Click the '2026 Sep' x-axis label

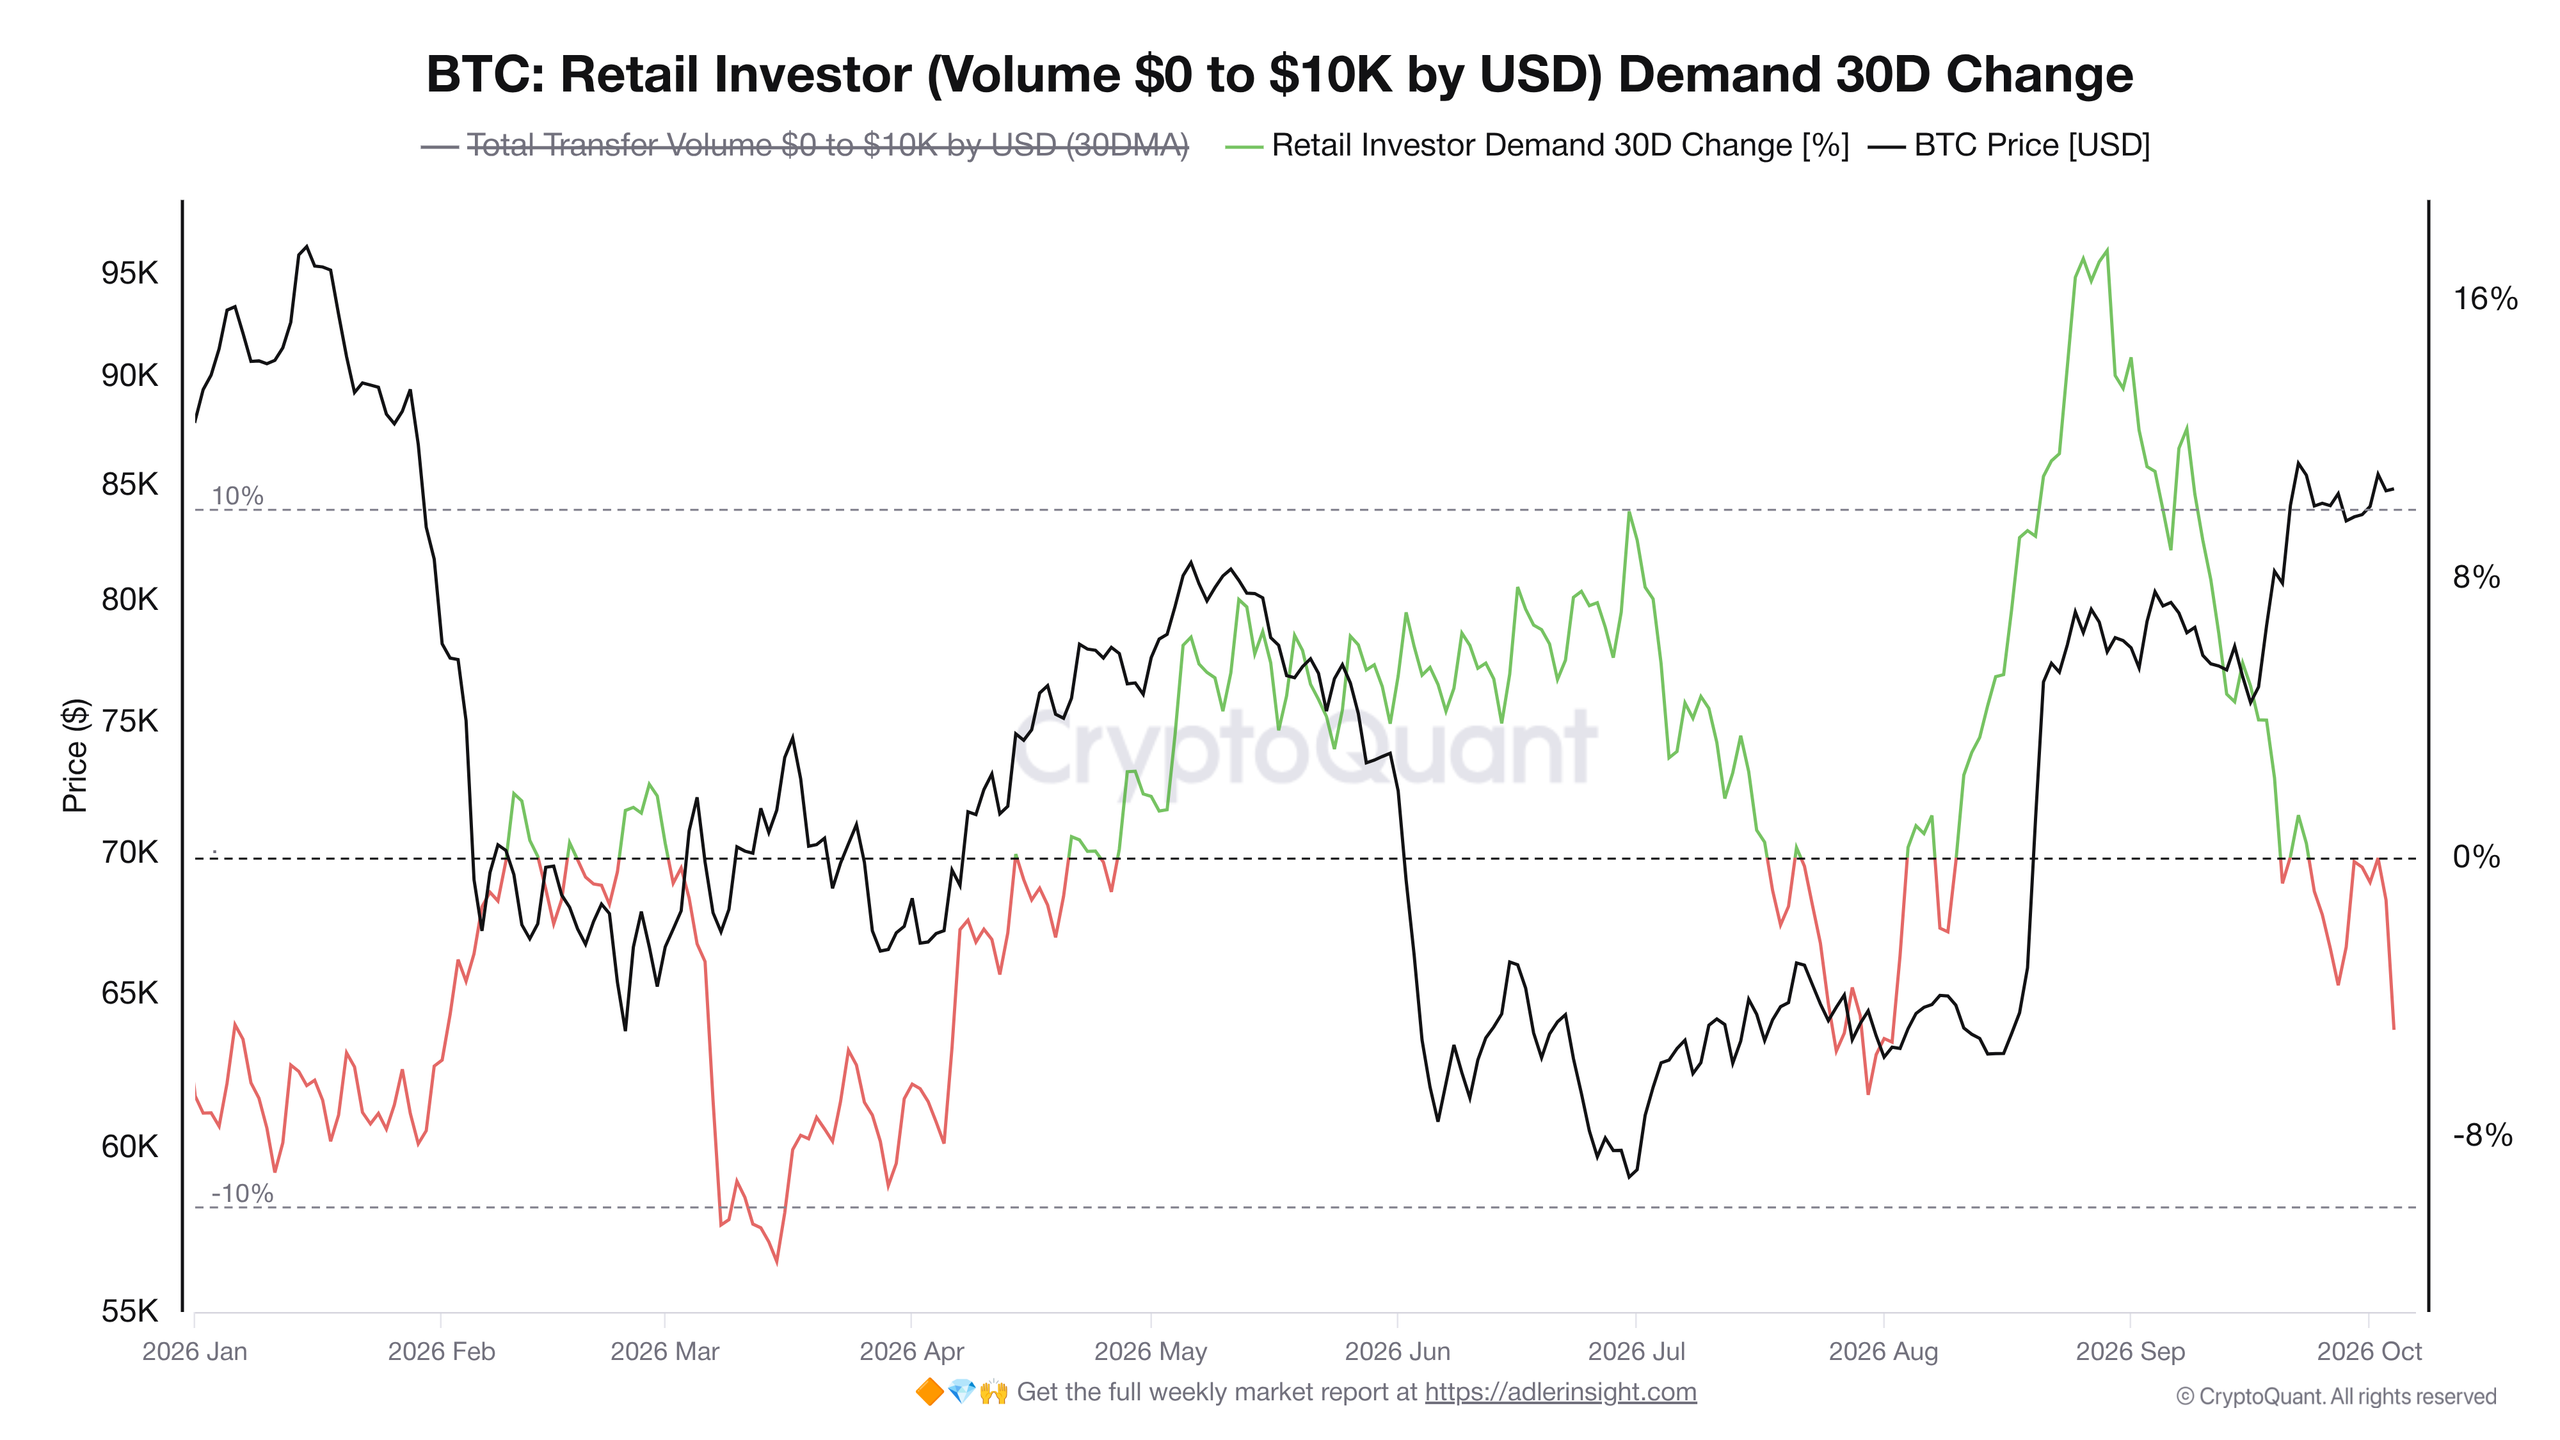[x=2130, y=1351]
